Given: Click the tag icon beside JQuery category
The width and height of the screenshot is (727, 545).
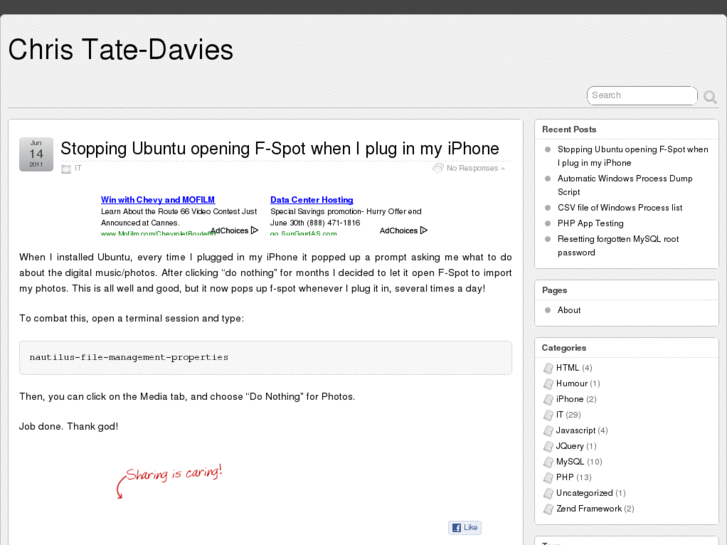Looking at the screenshot, I should (x=548, y=447).
